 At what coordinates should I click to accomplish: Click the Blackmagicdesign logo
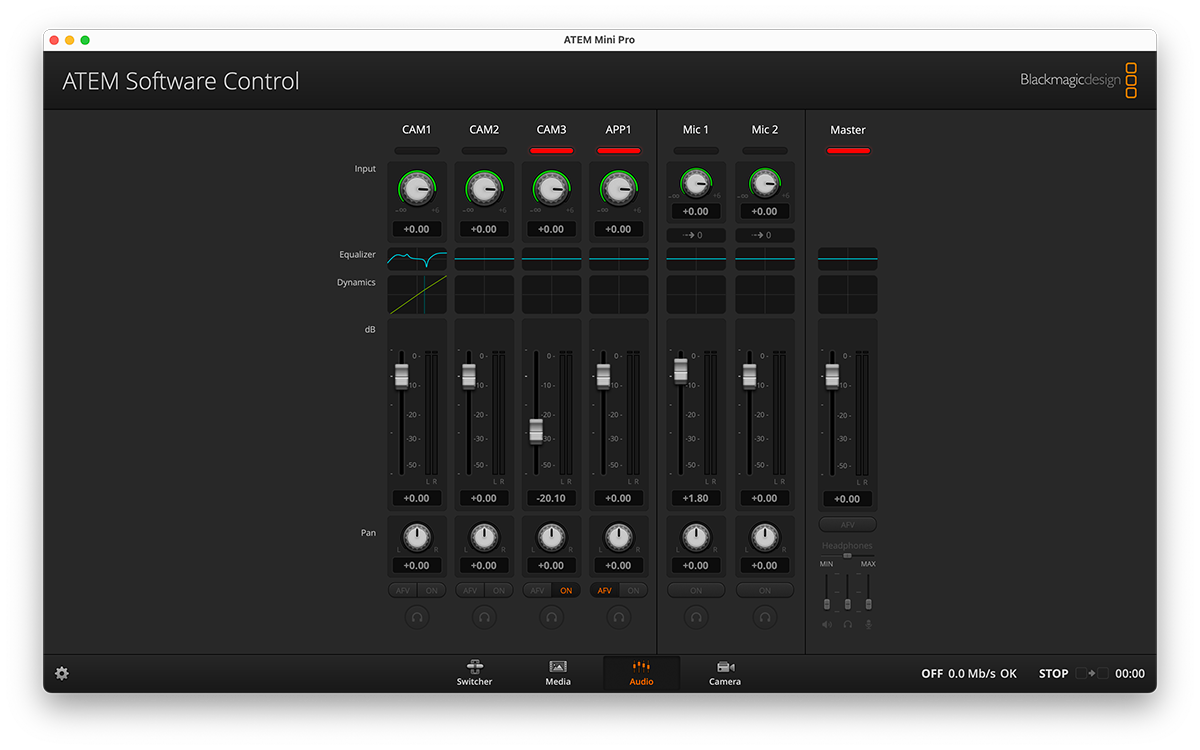click(x=1078, y=80)
